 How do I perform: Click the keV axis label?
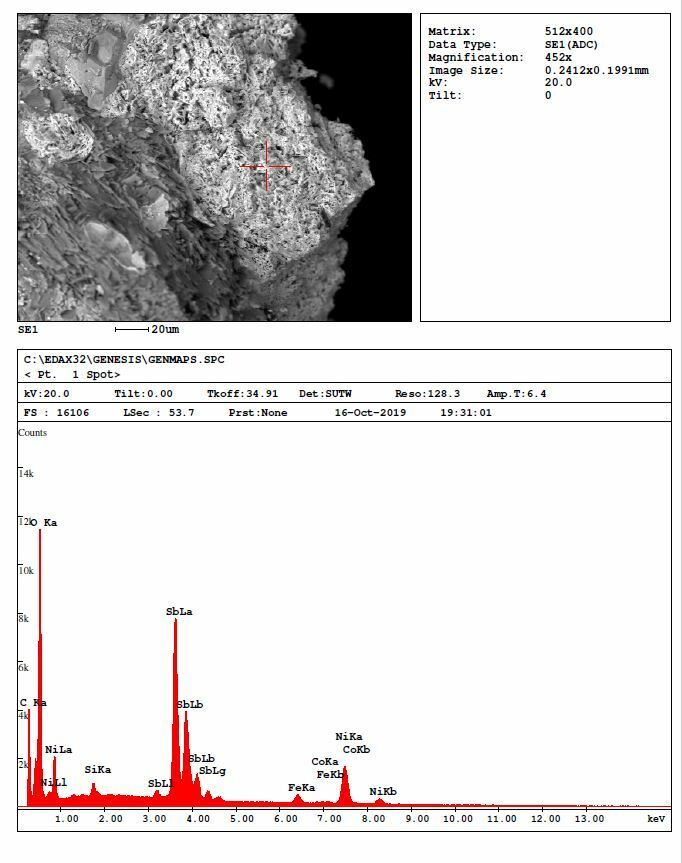656,818
